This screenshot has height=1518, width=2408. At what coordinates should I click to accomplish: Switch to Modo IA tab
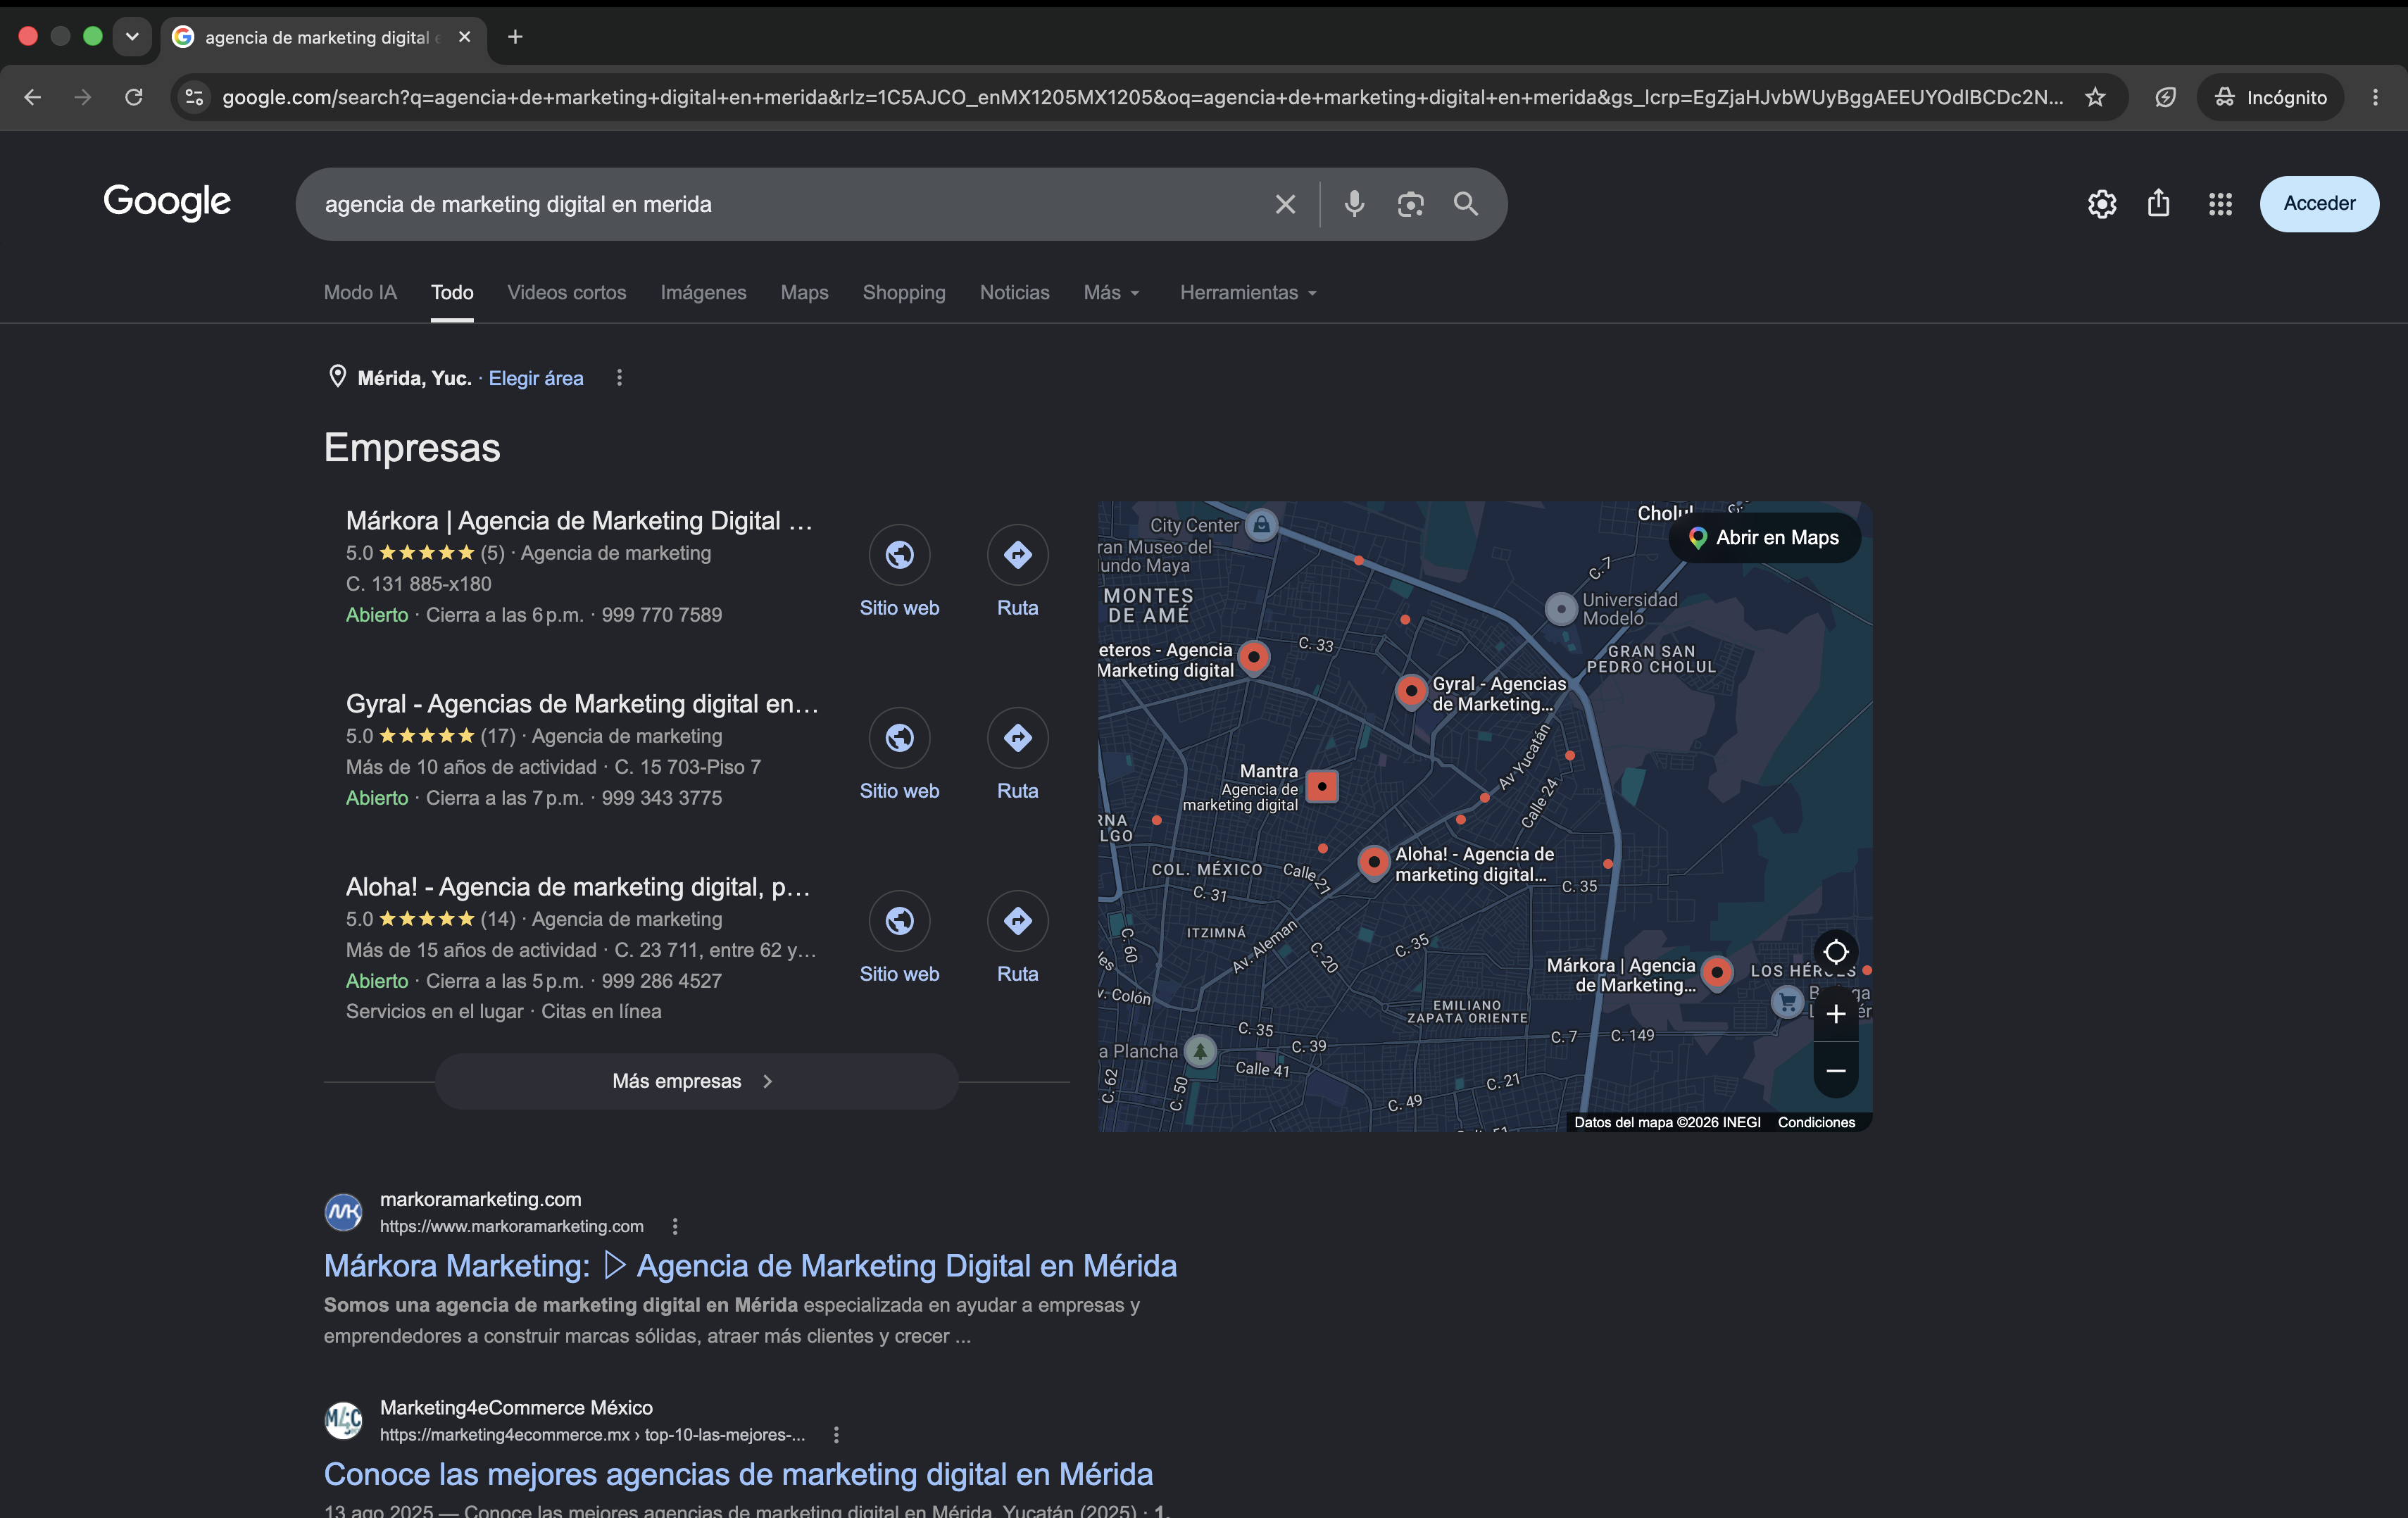tap(360, 293)
